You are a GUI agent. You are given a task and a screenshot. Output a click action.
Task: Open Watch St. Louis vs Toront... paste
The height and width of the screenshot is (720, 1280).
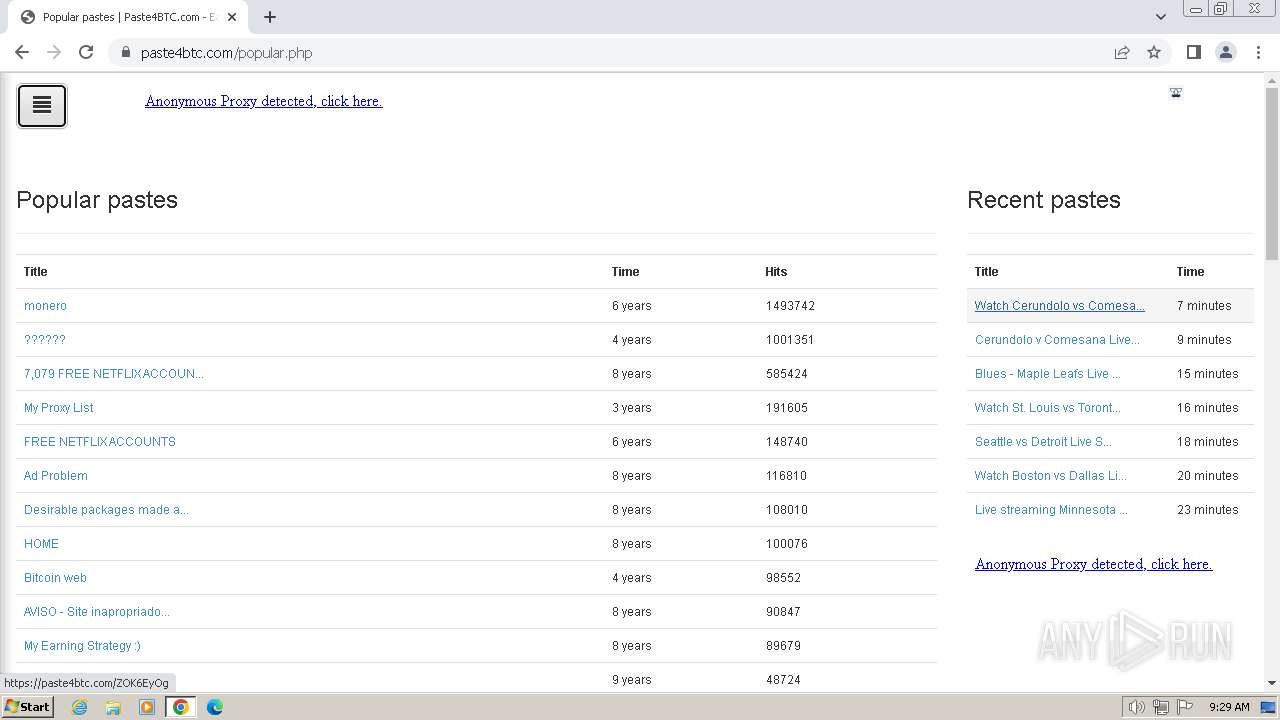[x=1048, y=408]
